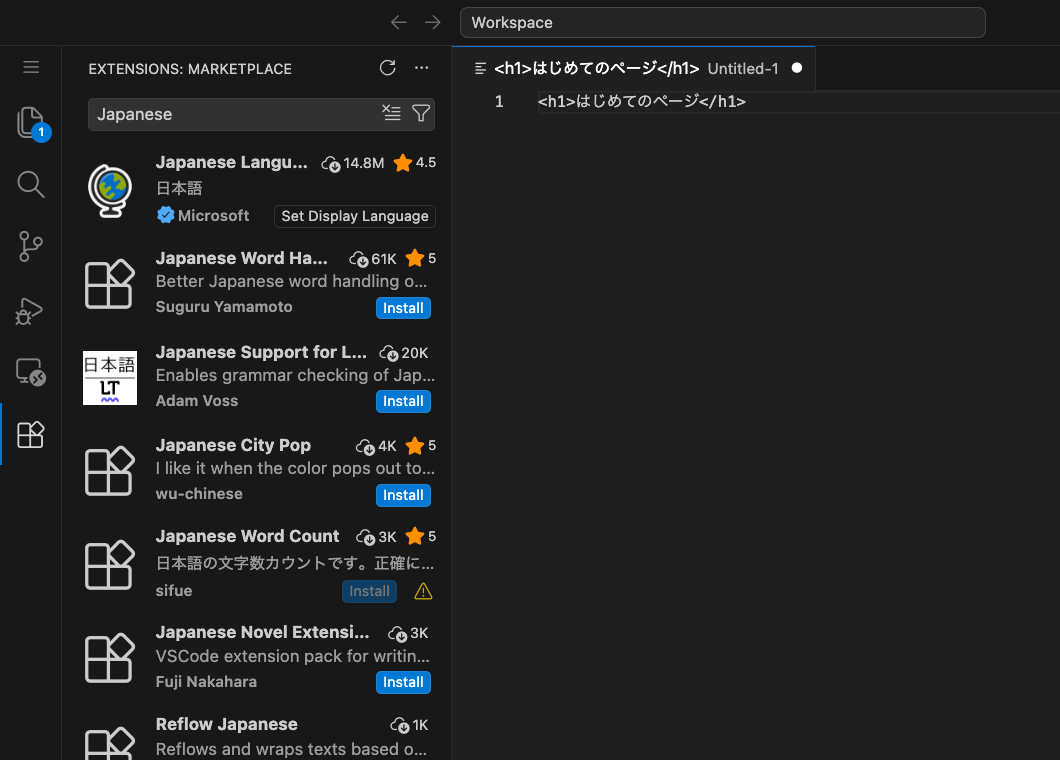Viewport: 1060px width, 760px height.
Task: Click Set Display Language button
Action: [355, 216]
